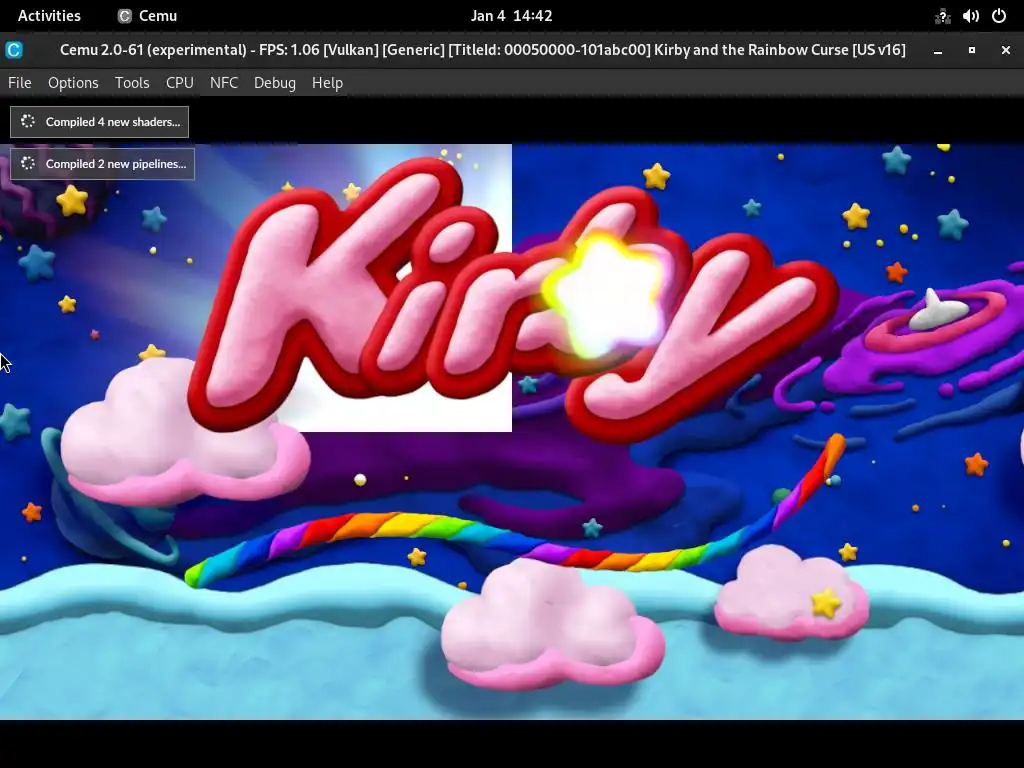The height and width of the screenshot is (768, 1024).
Task: Click the 'Compiled 4 new shaders...' notification
Action: pos(99,122)
